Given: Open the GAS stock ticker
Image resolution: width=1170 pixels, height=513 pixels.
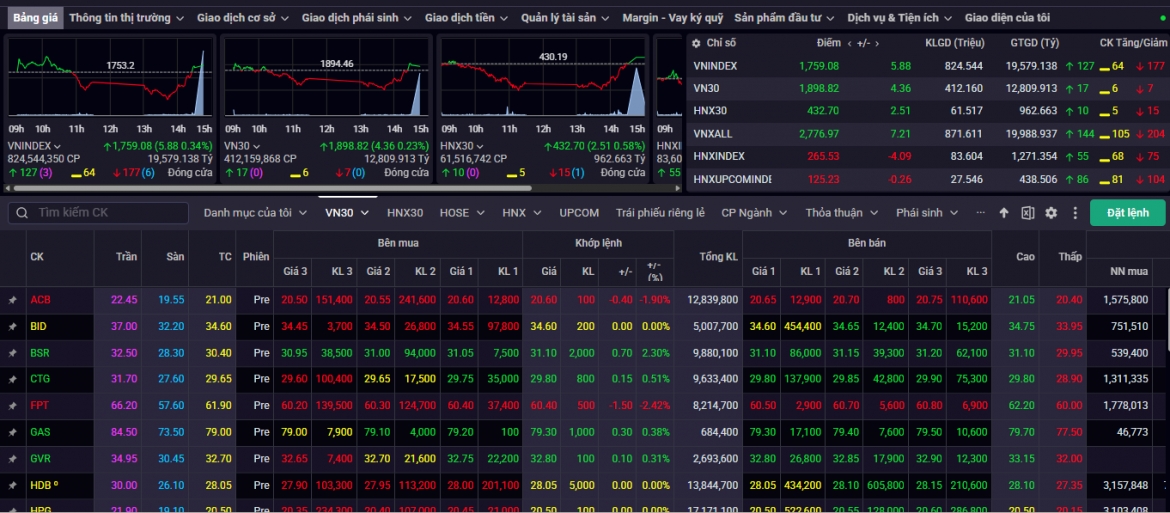Looking at the screenshot, I should [x=40, y=432].
